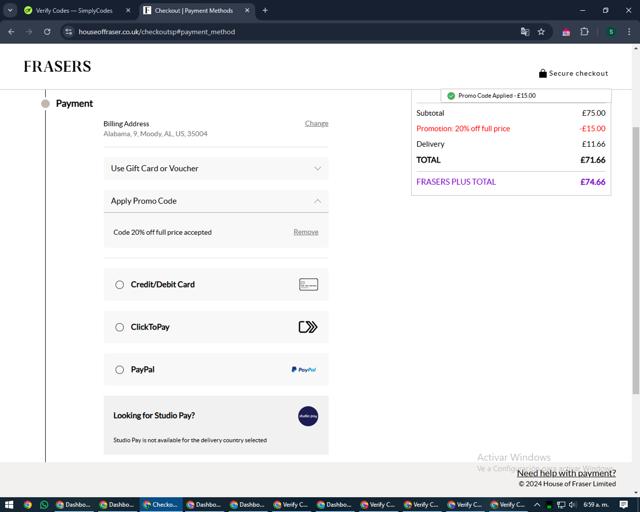640x512 pixels.
Task: Click the ClickToPay arrows logo
Action: pyautogui.click(x=308, y=327)
